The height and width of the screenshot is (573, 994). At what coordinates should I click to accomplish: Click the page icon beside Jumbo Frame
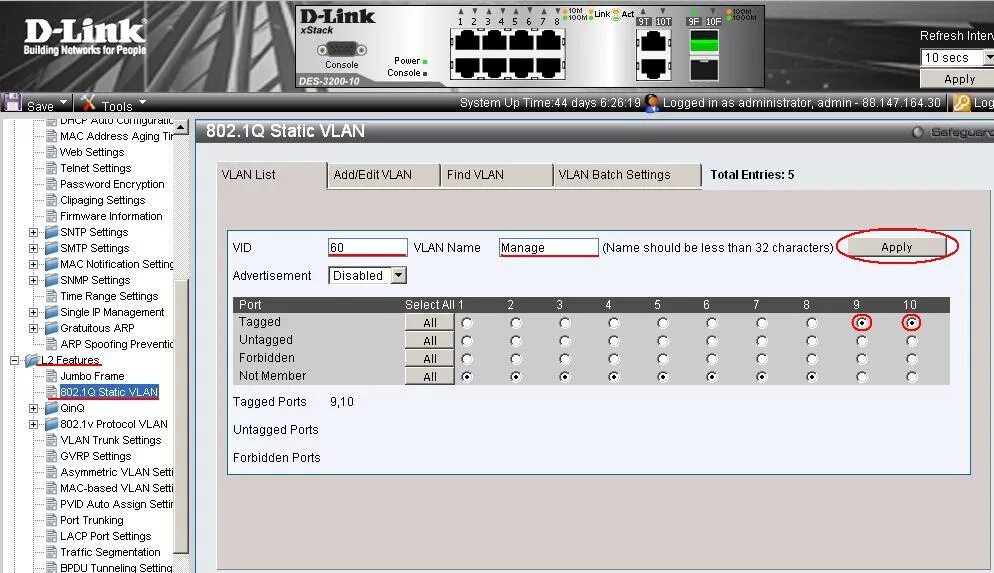point(52,376)
